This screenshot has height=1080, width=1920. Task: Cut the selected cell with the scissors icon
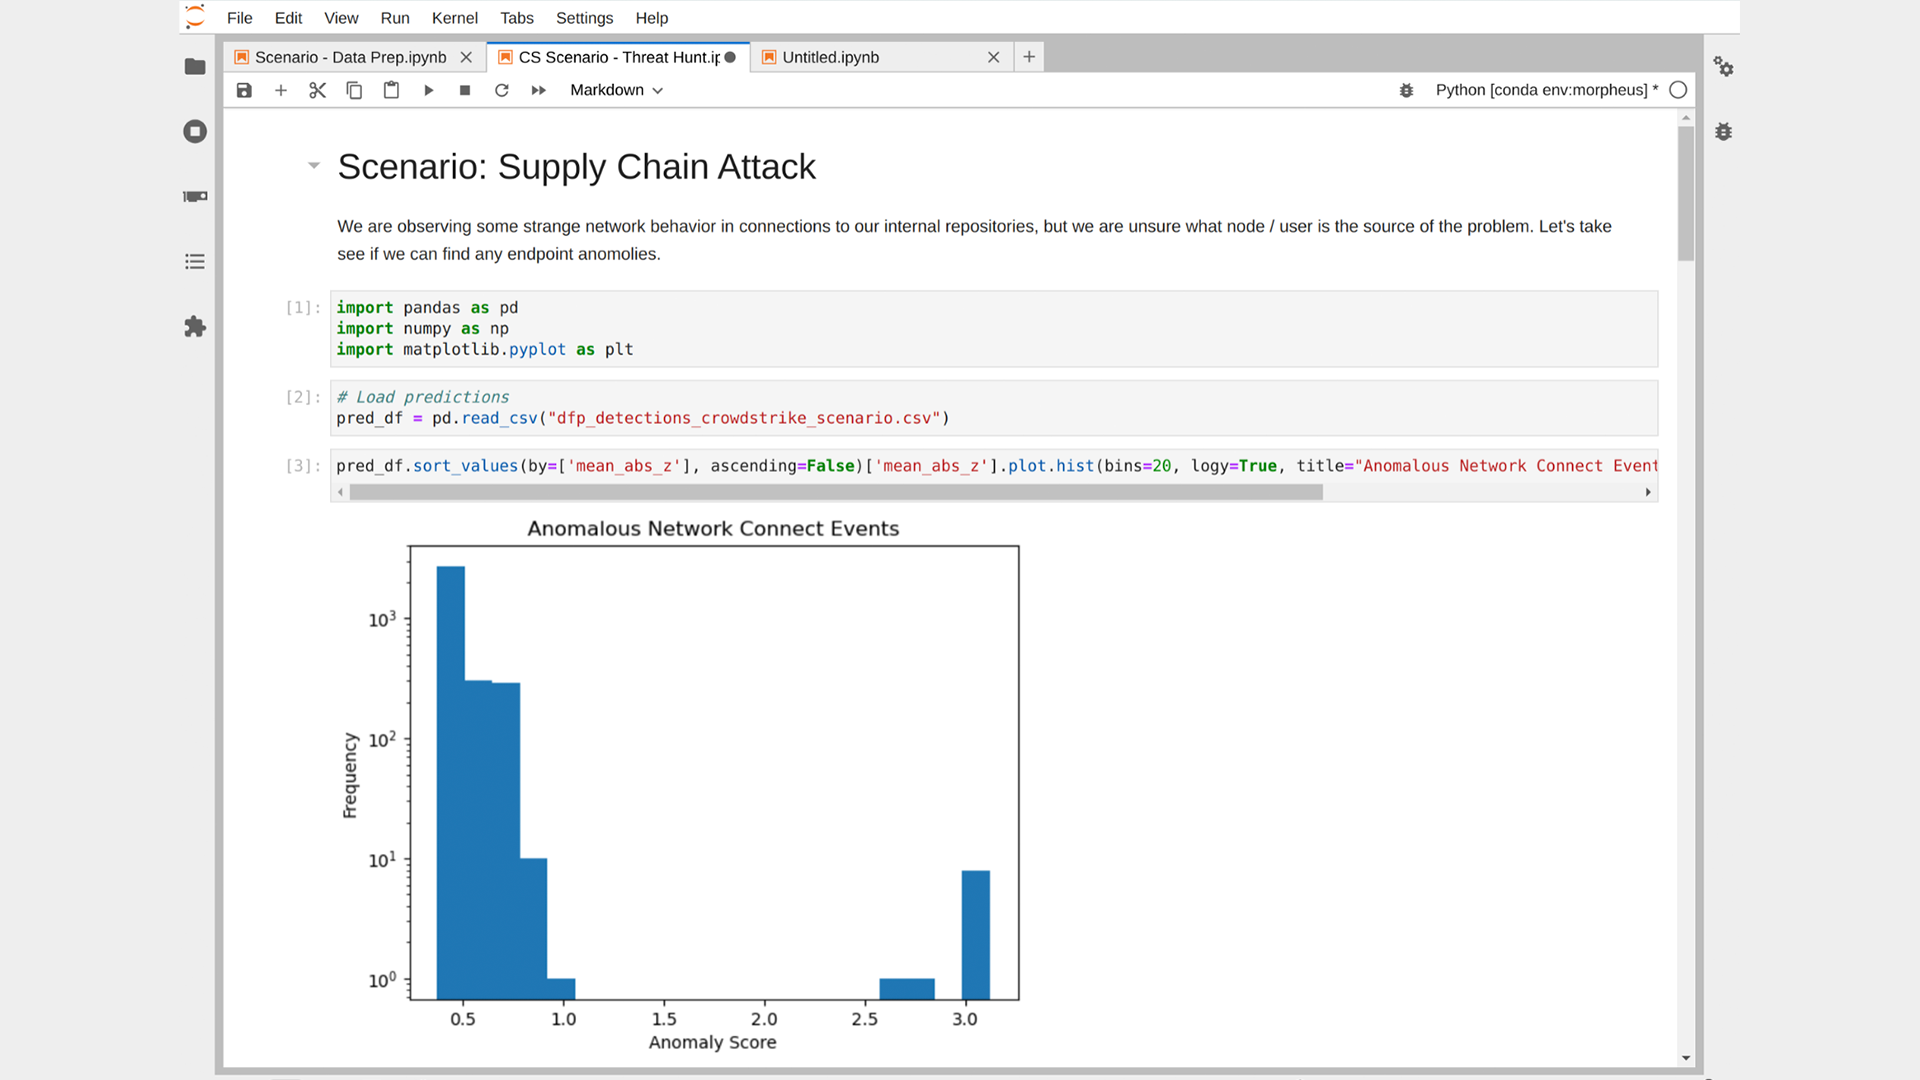coord(318,90)
